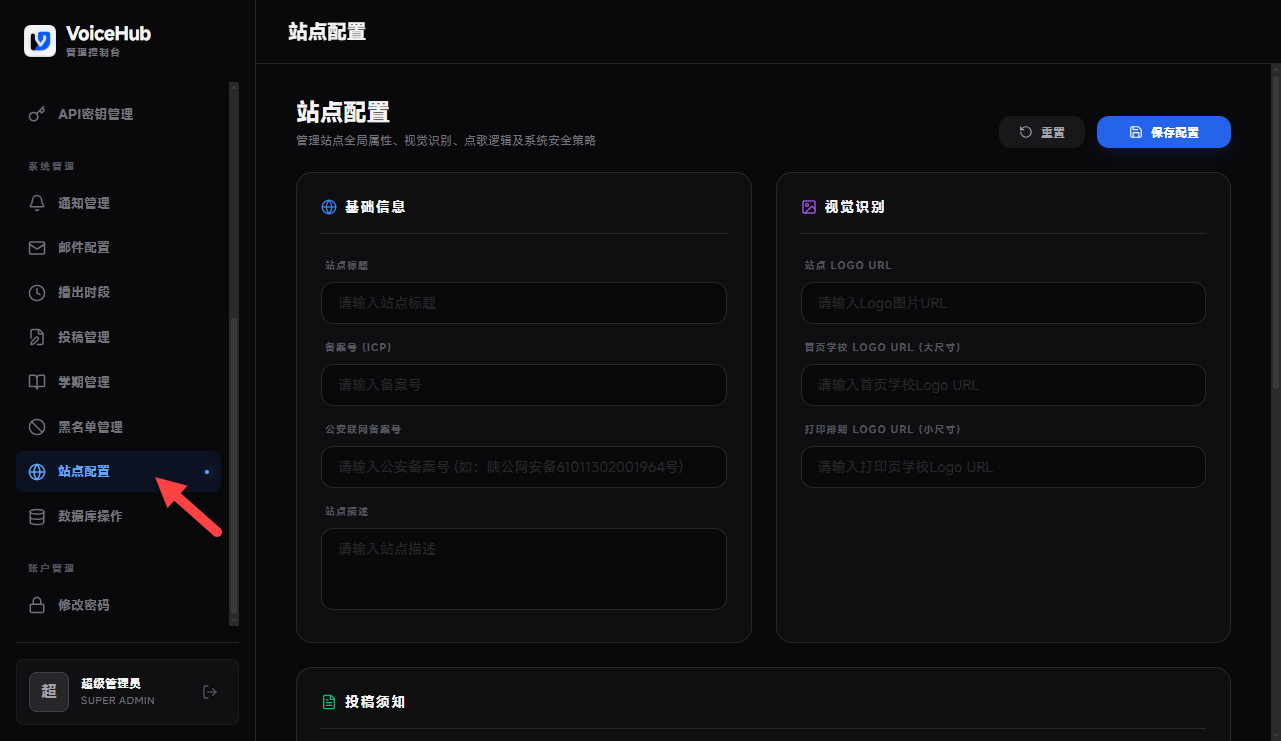This screenshot has width=1281, height=741.
Task: Click the bell icon for 通知管理
Action: [x=37, y=203]
